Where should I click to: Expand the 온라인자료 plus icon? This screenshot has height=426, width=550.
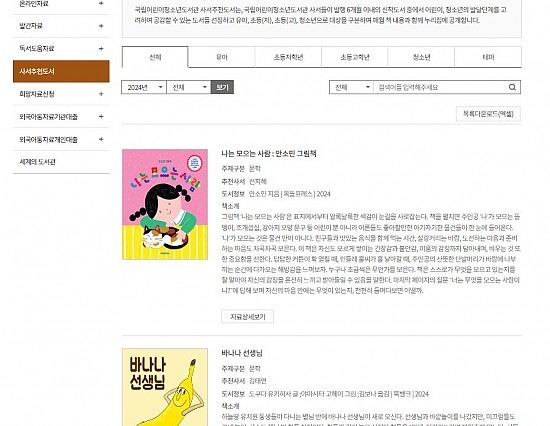[x=101, y=4]
